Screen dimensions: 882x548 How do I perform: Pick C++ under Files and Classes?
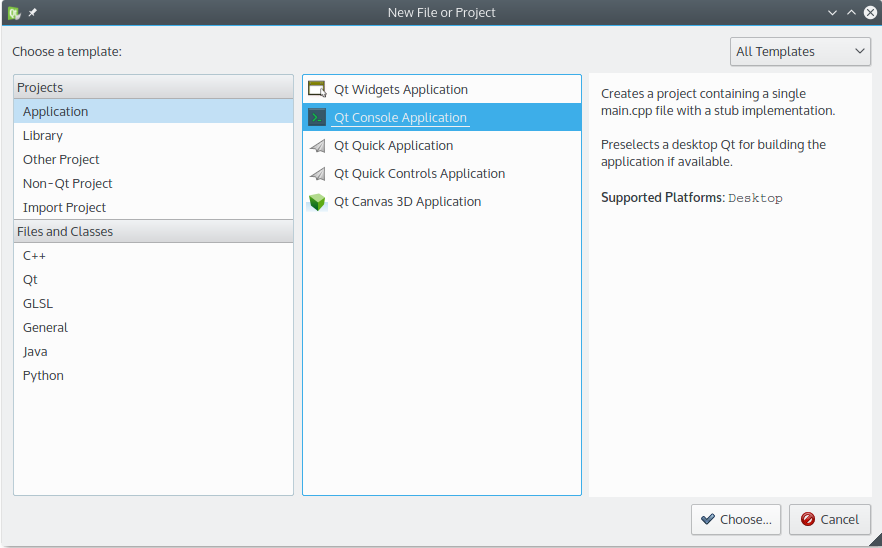pos(35,255)
